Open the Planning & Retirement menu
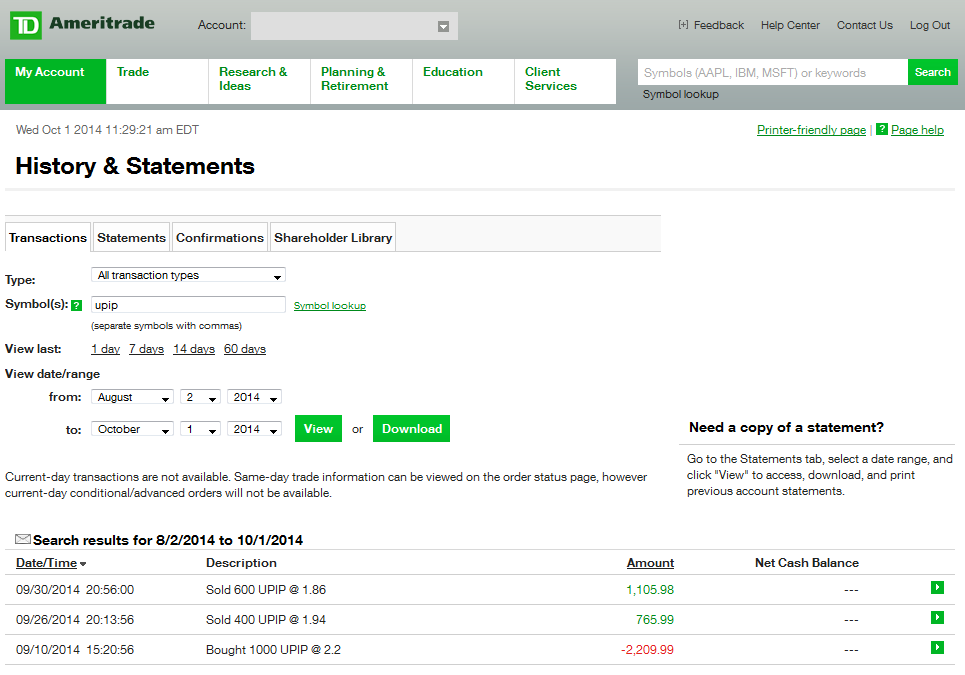 362,81
